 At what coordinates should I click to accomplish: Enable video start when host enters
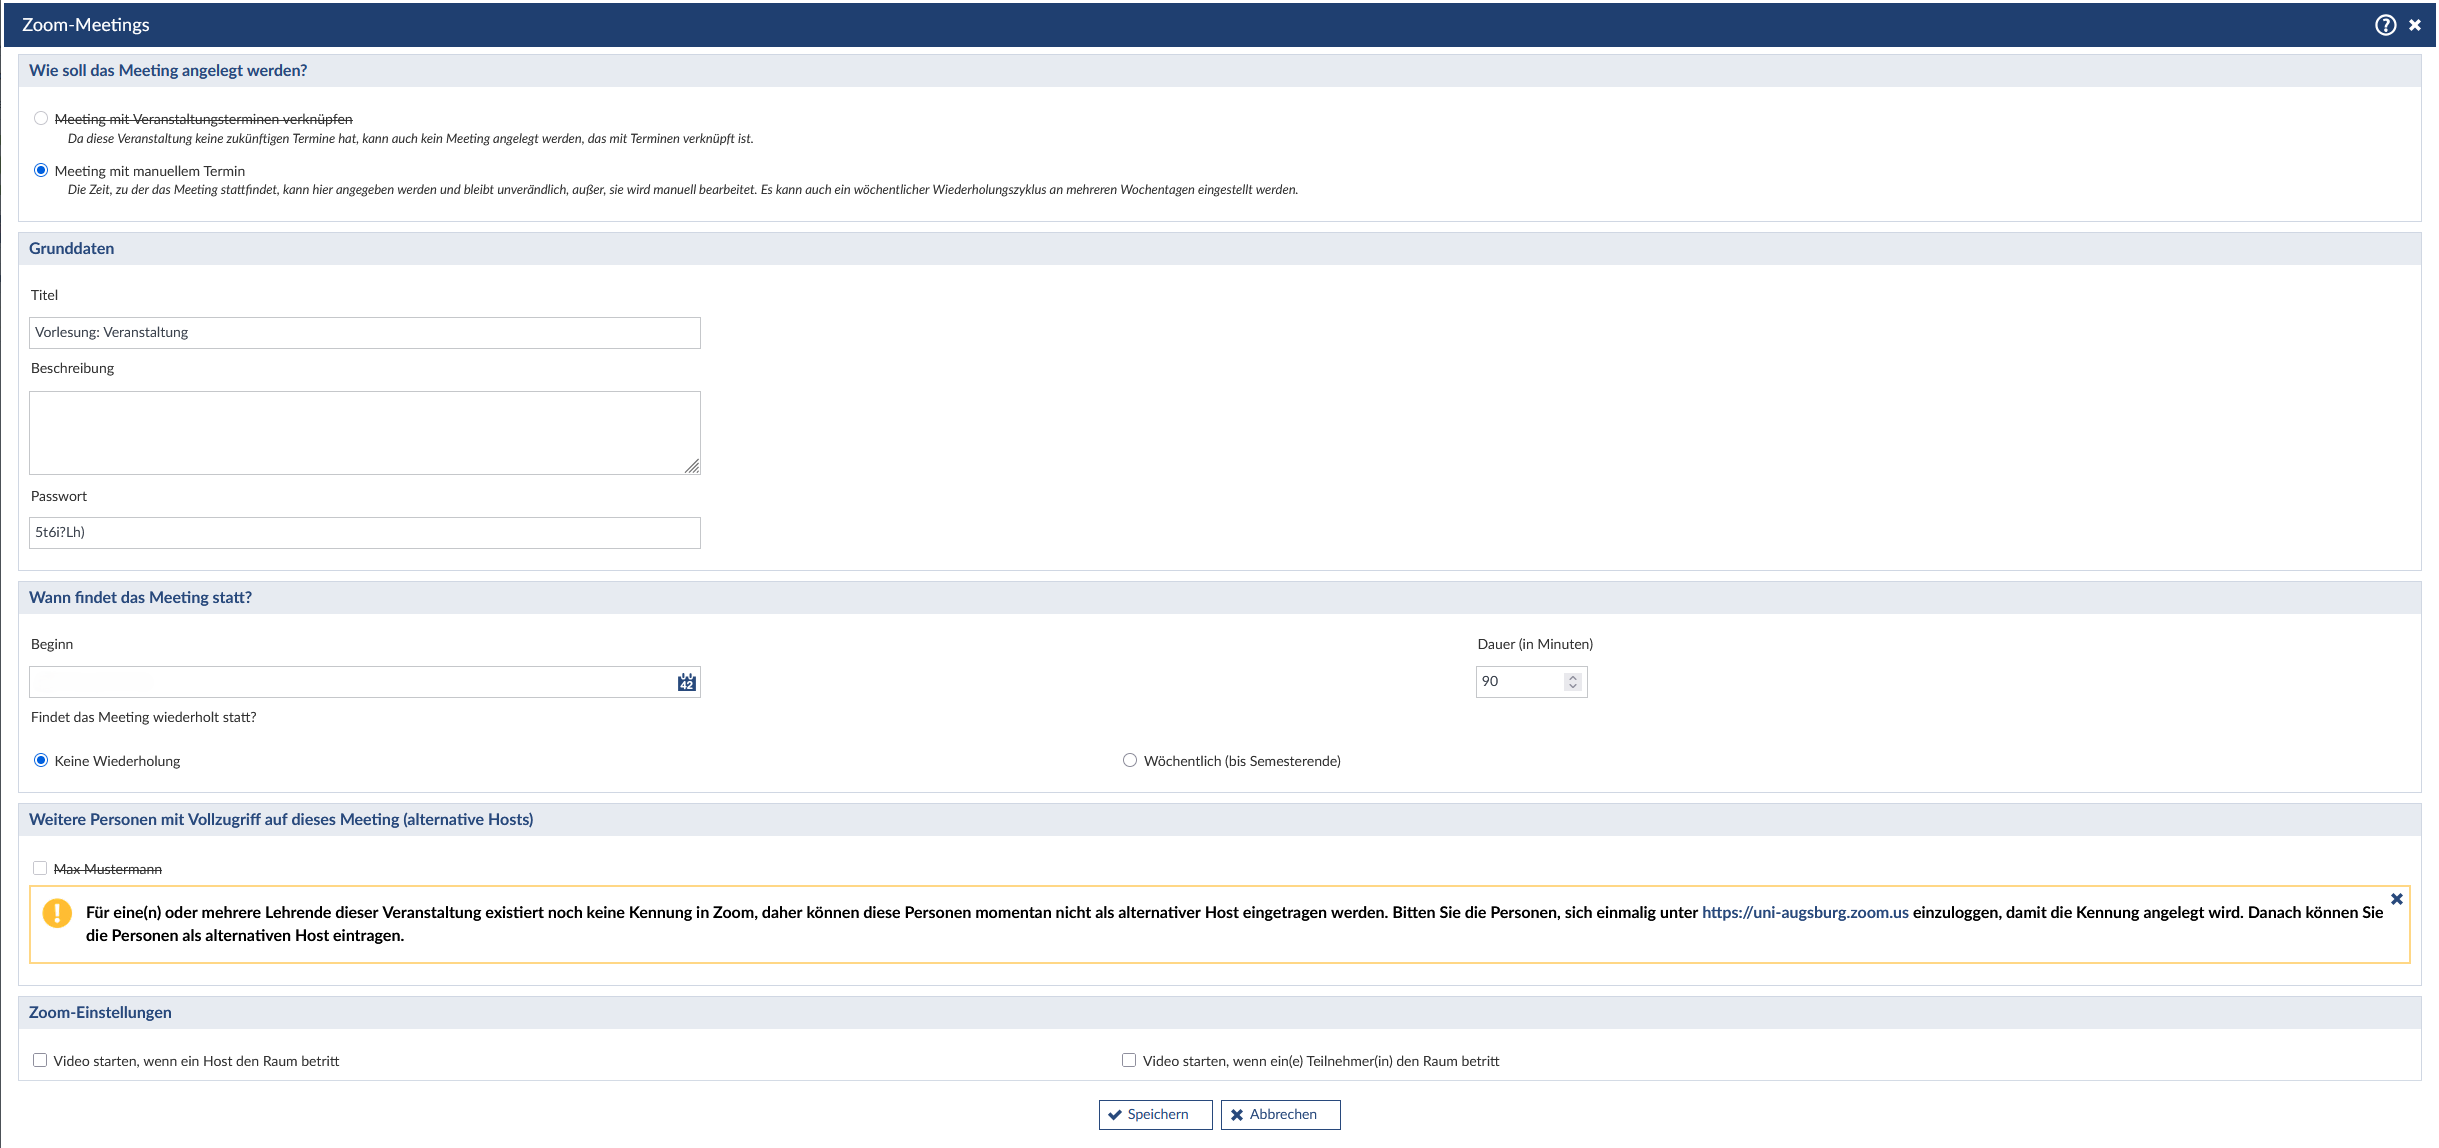(40, 1061)
